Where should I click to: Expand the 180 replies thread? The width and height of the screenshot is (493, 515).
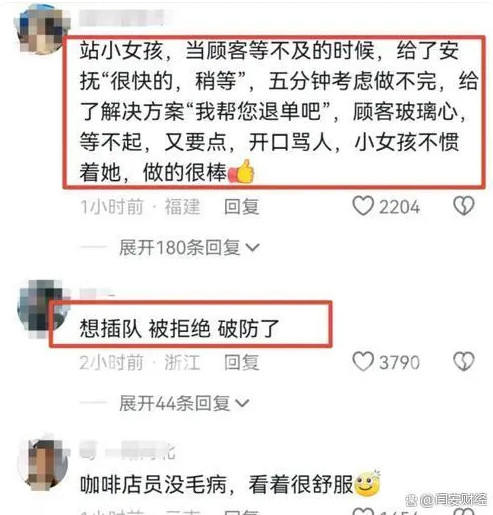[x=189, y=247]
